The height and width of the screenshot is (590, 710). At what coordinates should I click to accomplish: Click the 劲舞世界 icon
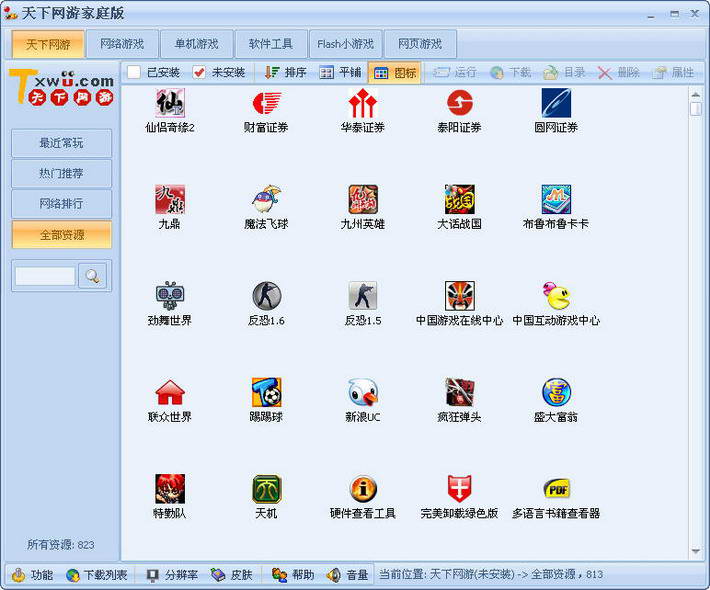(170, 296)
